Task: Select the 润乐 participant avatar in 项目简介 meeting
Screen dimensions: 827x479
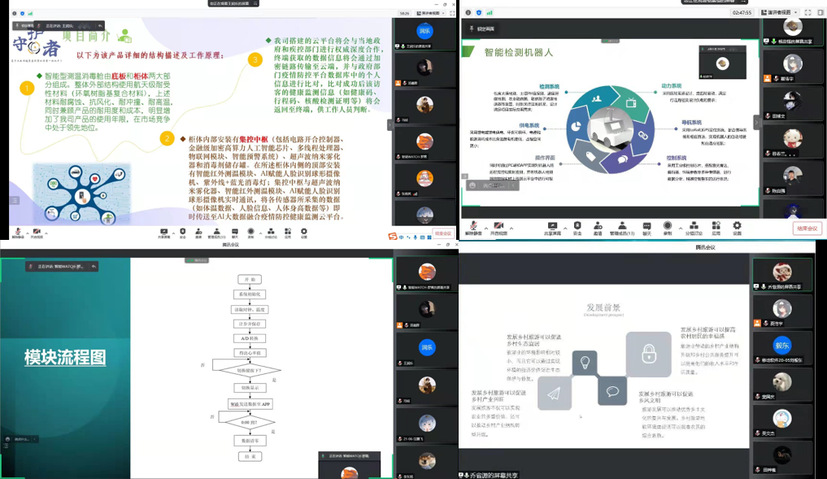Action: click(x=426, y=32)
